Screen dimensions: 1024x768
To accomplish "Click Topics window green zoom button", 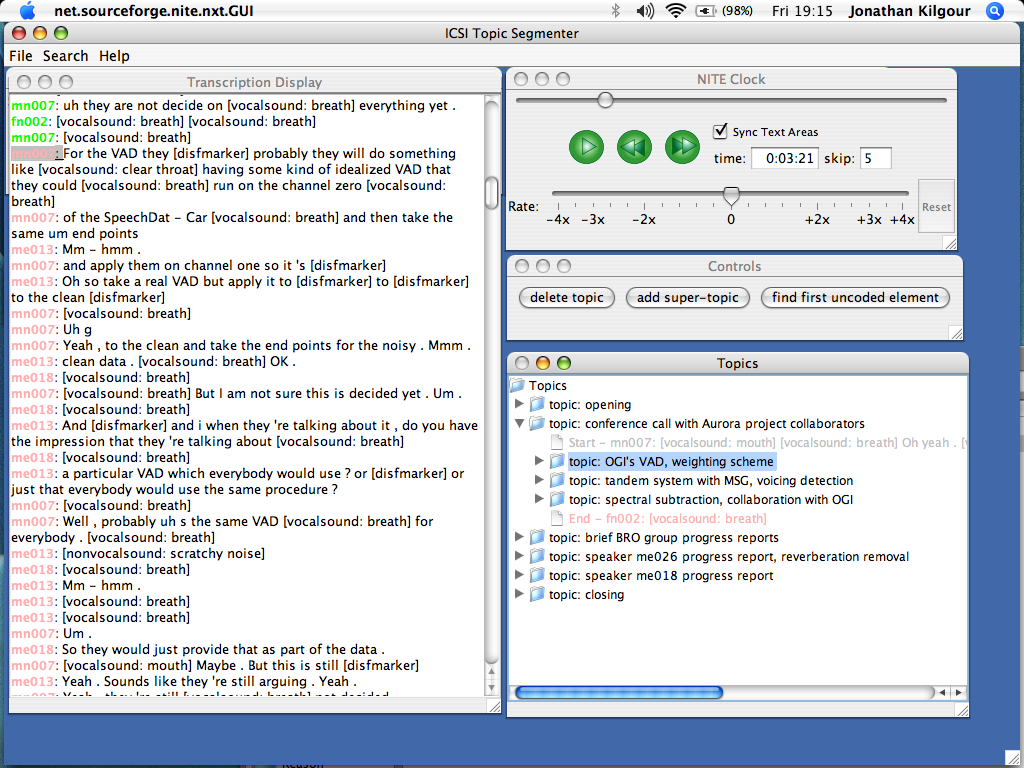I will point(564,363).
